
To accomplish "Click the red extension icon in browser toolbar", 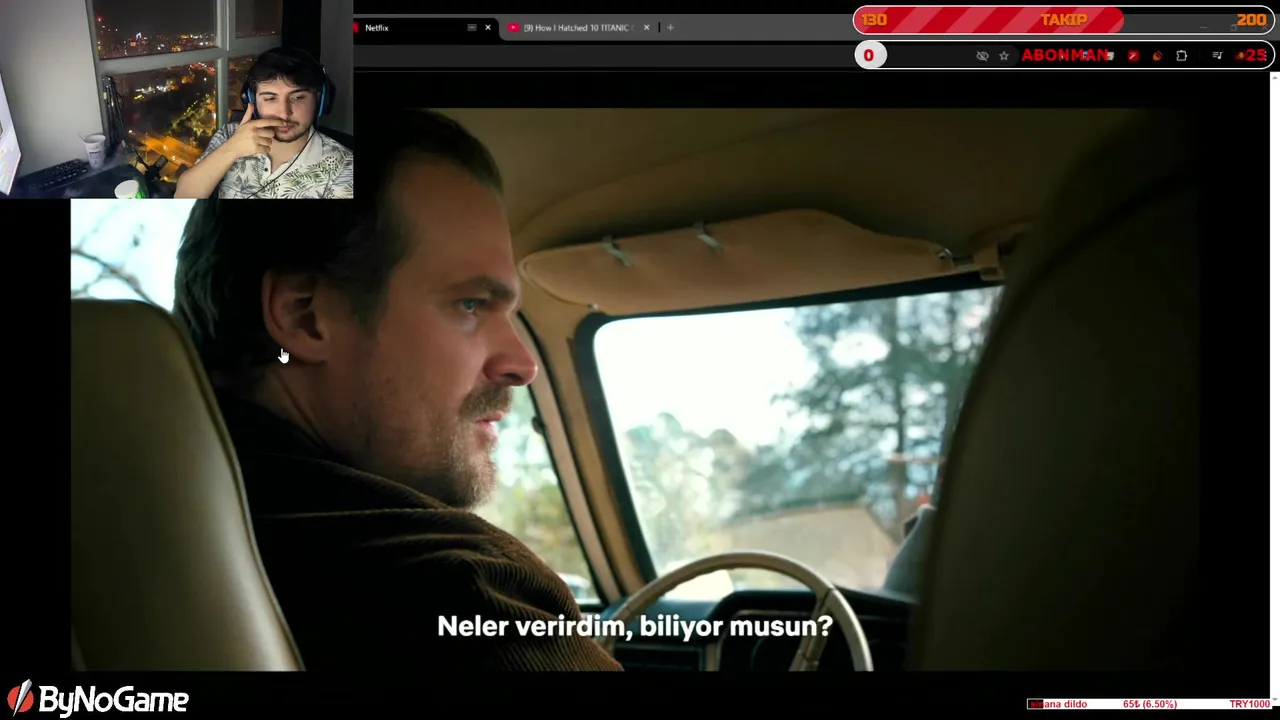I will point(1133,56).
